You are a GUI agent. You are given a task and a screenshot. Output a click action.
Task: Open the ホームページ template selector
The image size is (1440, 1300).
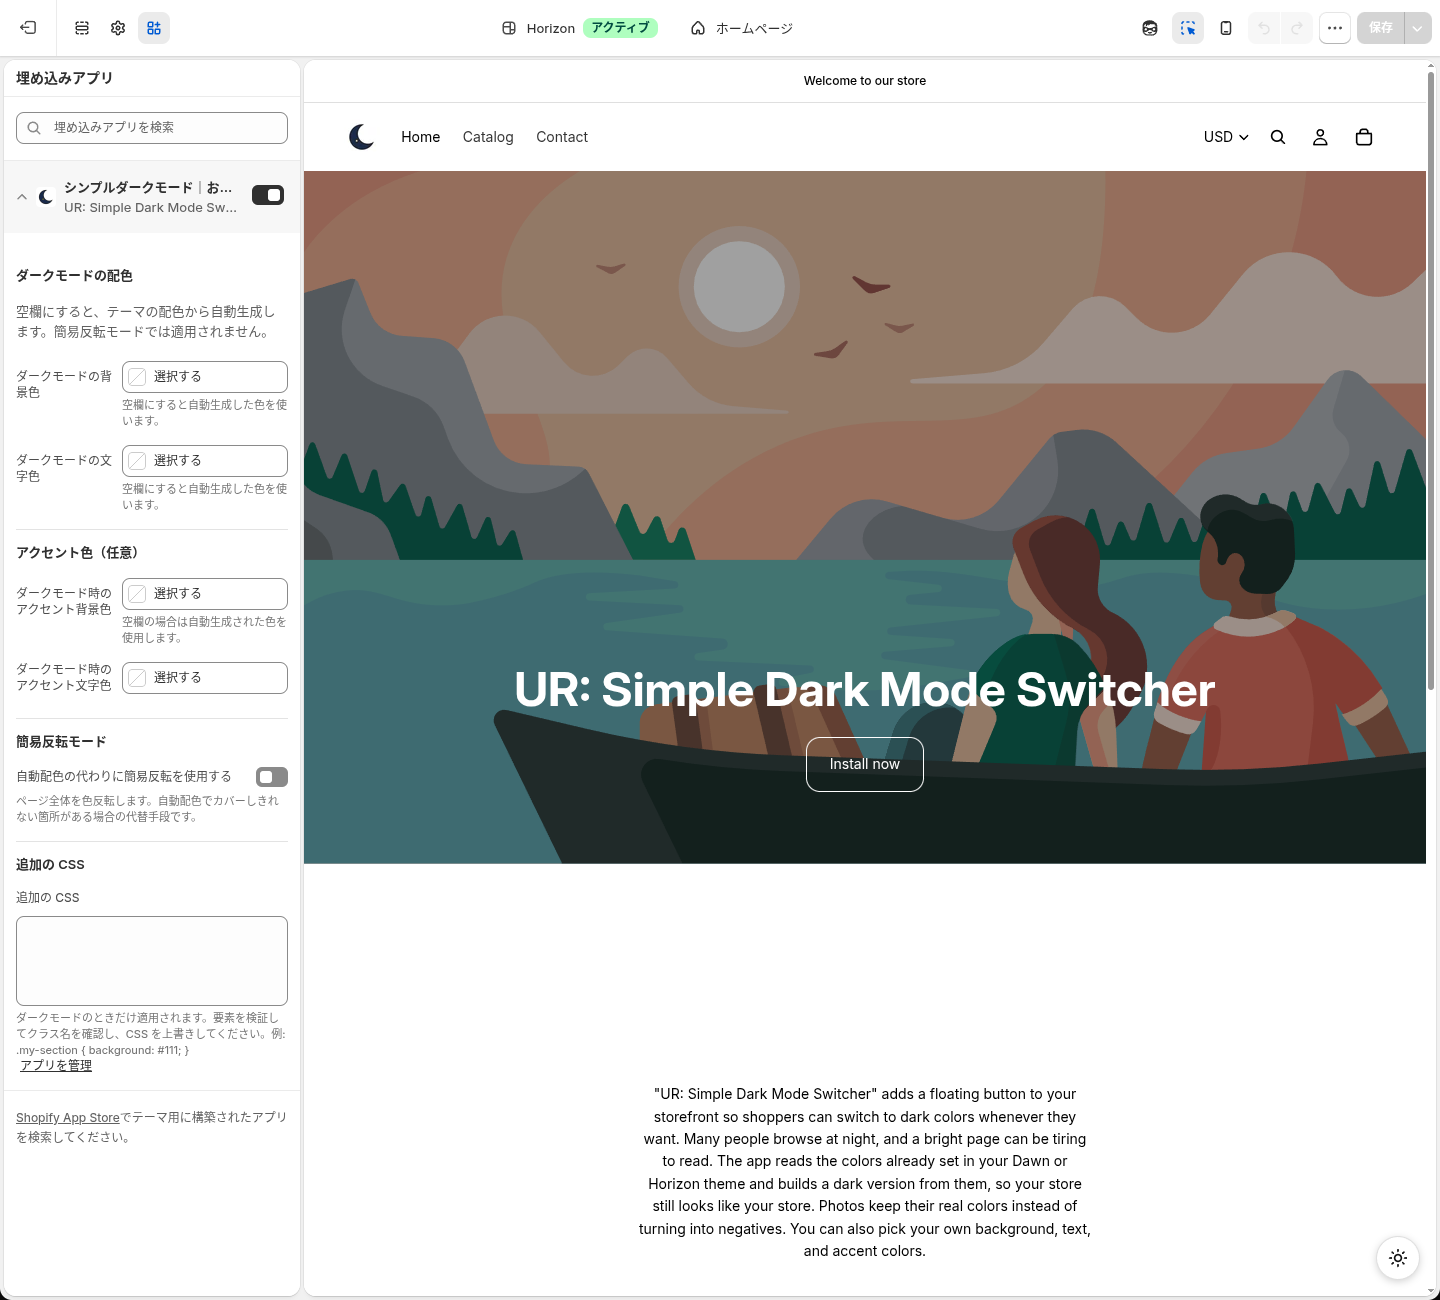742,28
